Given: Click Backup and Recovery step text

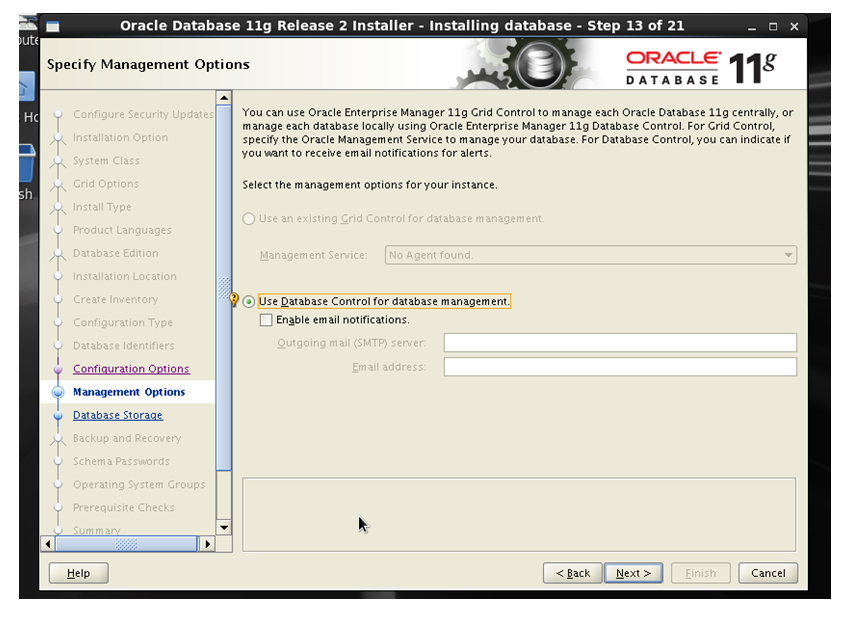Looking at the screenshot, I should pyautogui.click(x=127, y=438).
